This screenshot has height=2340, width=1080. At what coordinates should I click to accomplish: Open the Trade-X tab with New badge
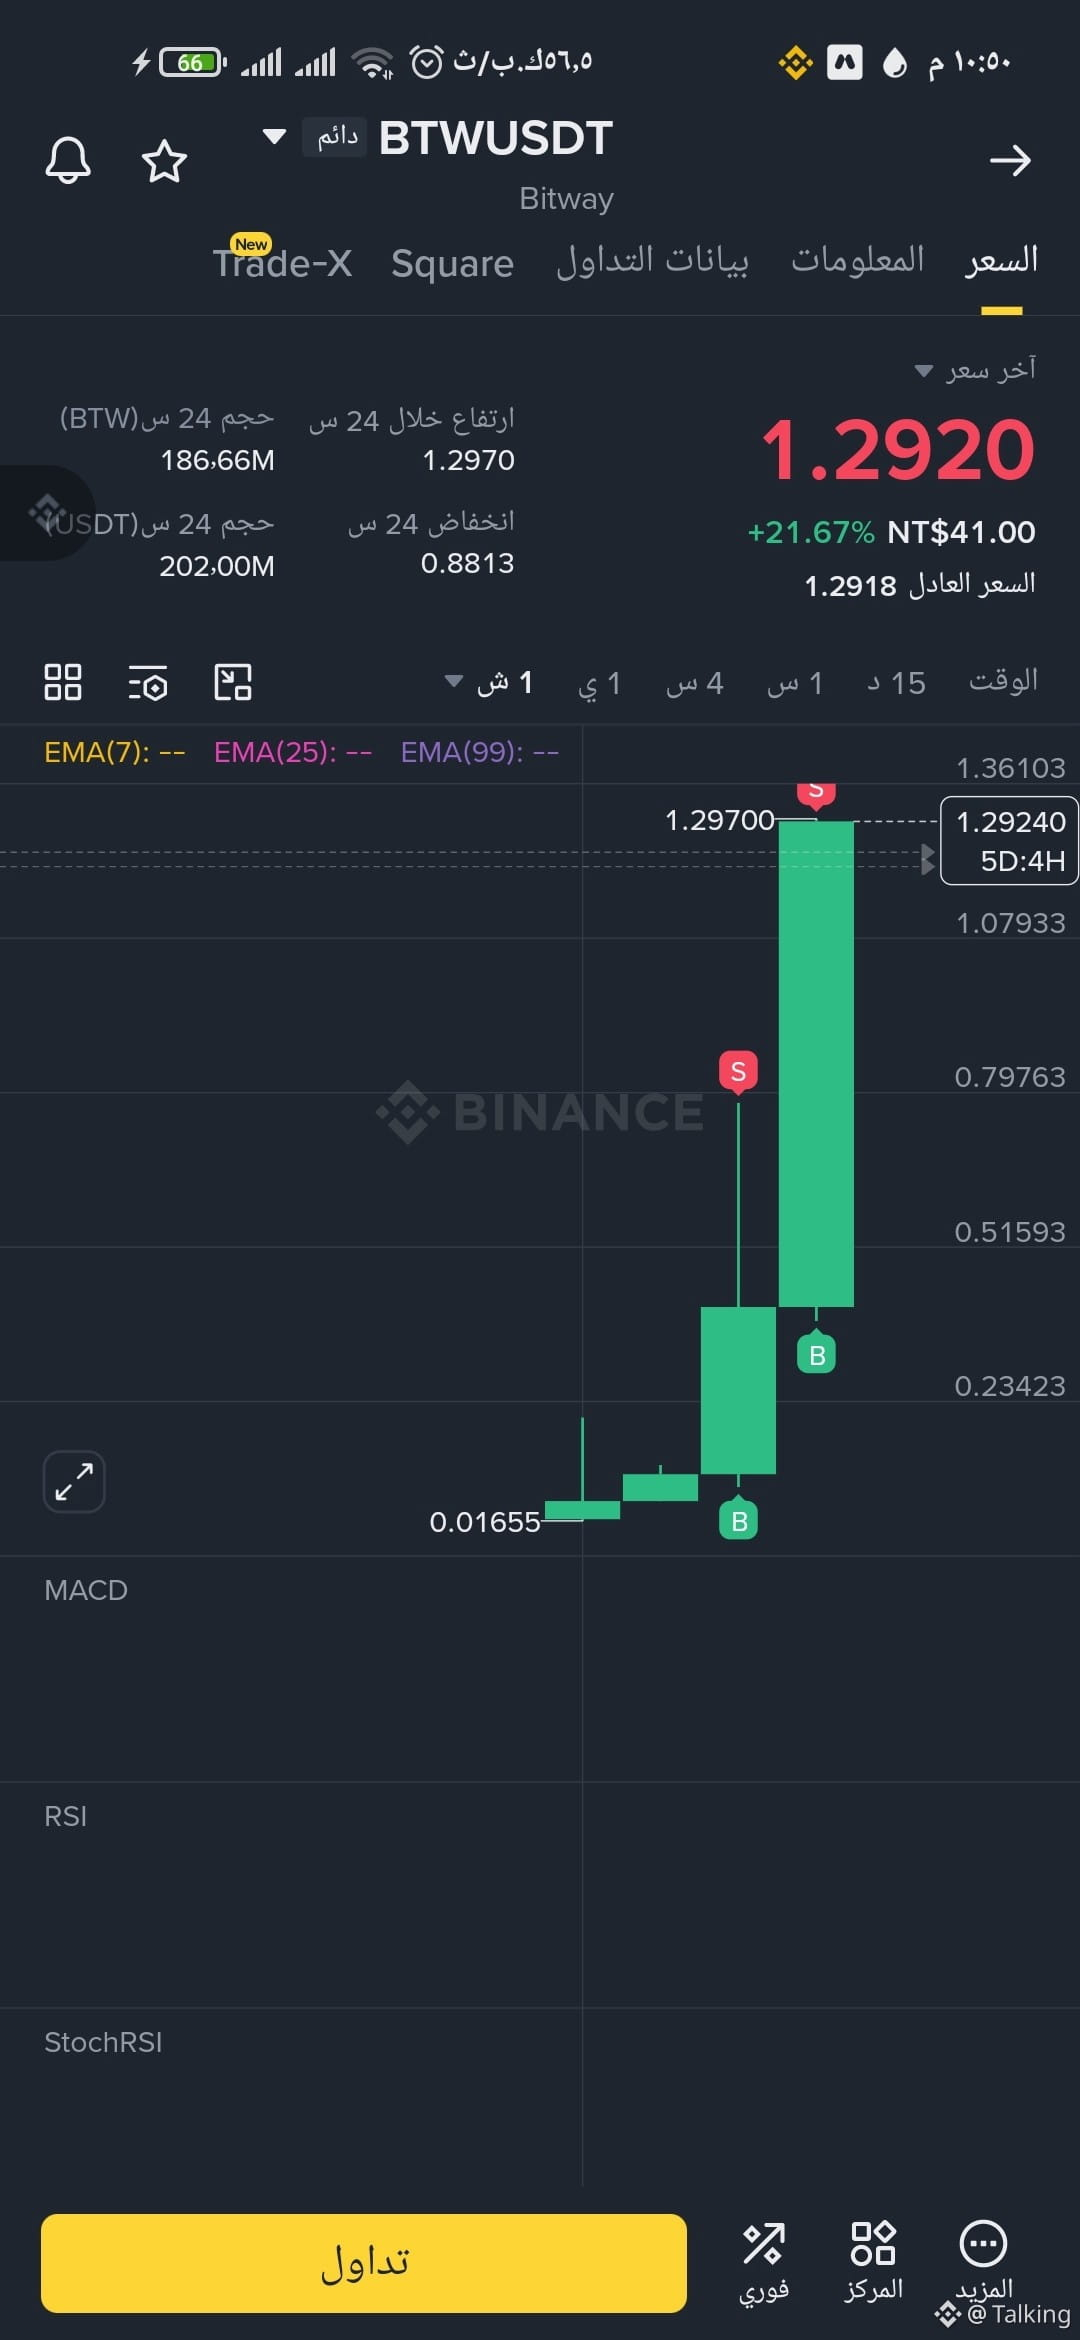pos(282,260)
